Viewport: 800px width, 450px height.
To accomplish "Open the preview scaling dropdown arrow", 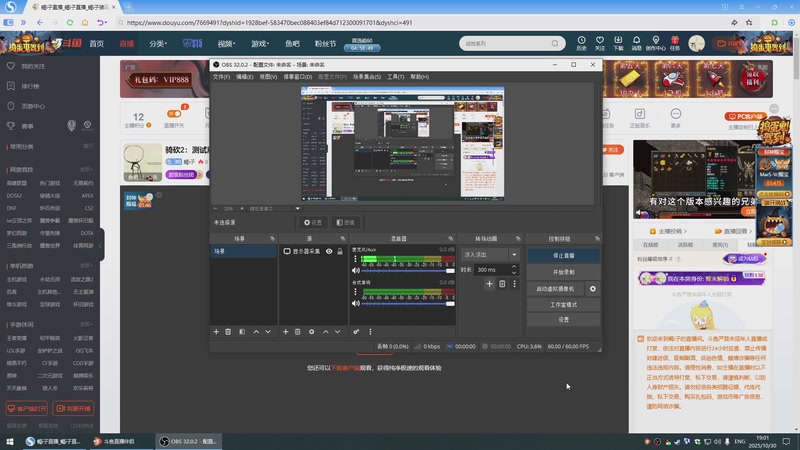I will click(x=297, y=208).
